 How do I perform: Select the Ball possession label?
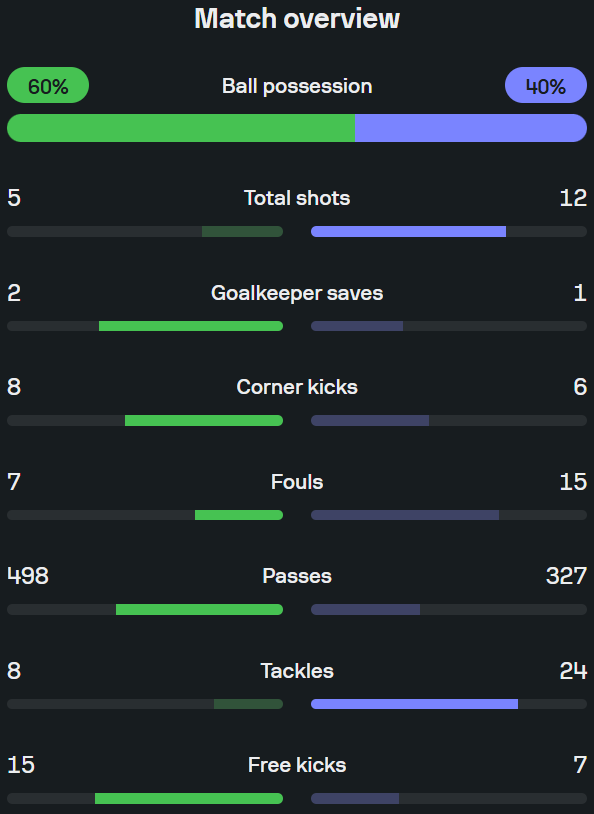coord(297,86)
